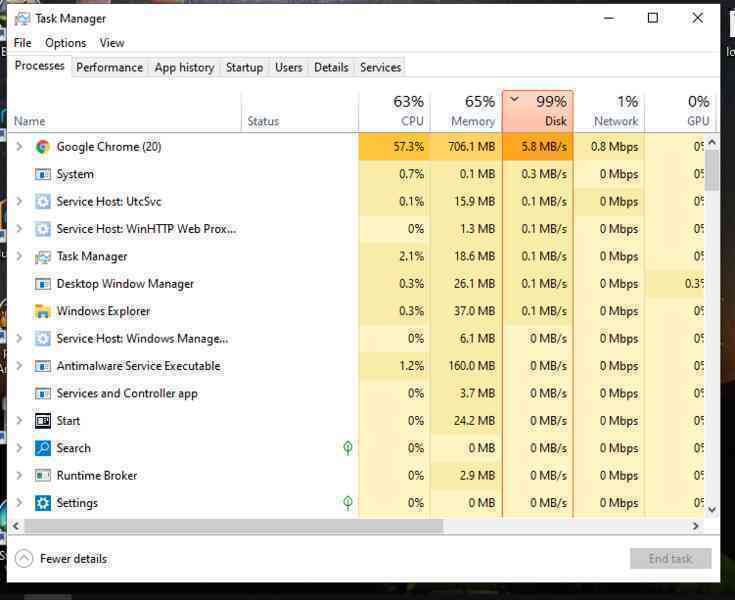This screenshot has height=600, width=735.
Task: Click the Desktop Window Manager icon
Action: pos(43,284)
